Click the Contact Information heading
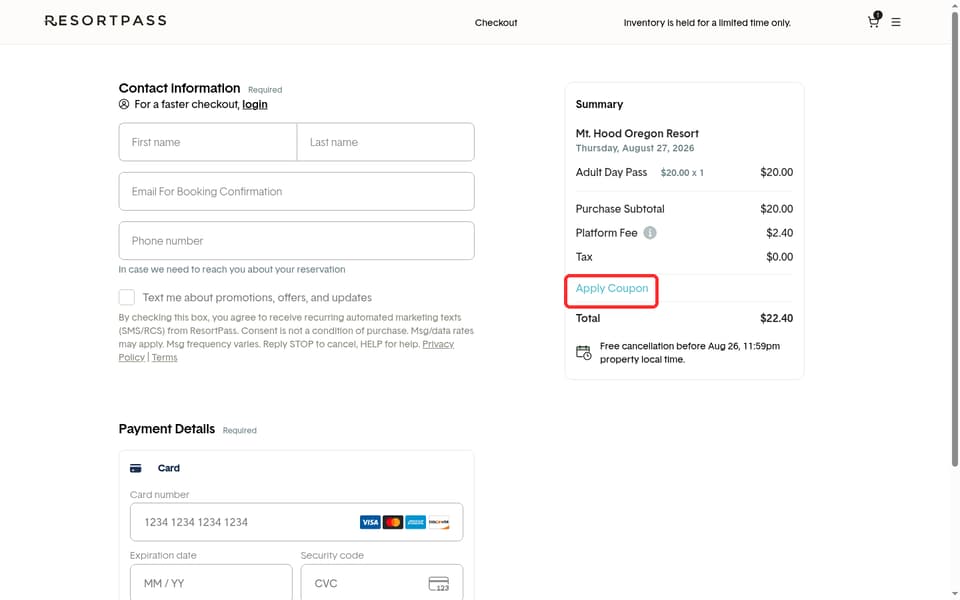960x600 pixels. (179, 88)
